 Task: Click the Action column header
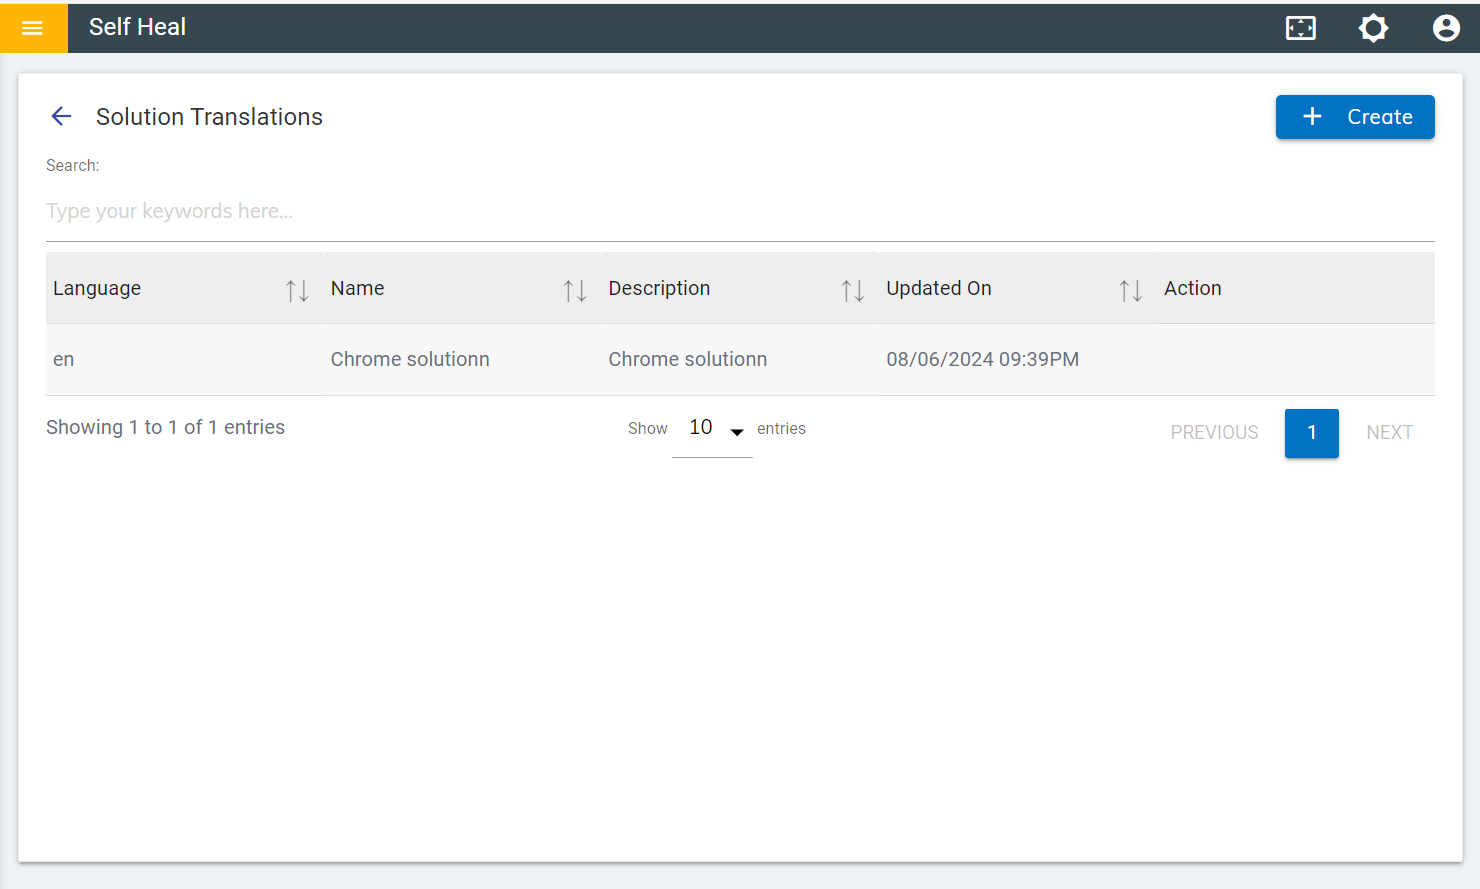1192,289
